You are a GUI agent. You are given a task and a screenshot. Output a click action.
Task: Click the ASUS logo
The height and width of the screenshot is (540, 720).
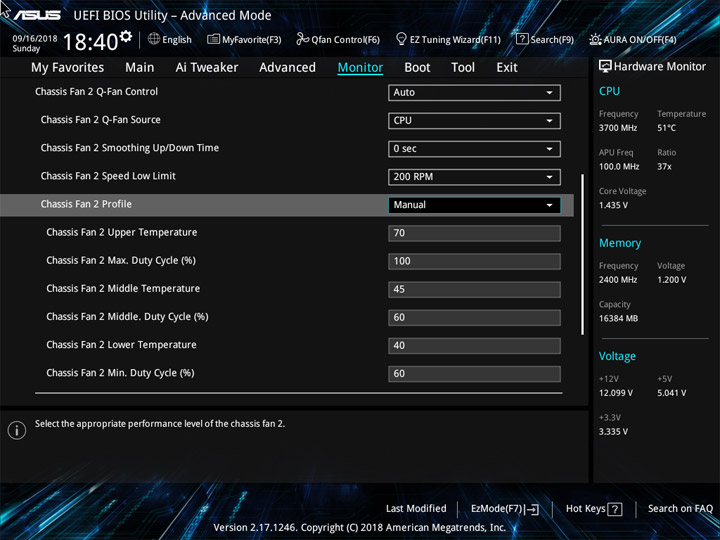pos(37,15)
